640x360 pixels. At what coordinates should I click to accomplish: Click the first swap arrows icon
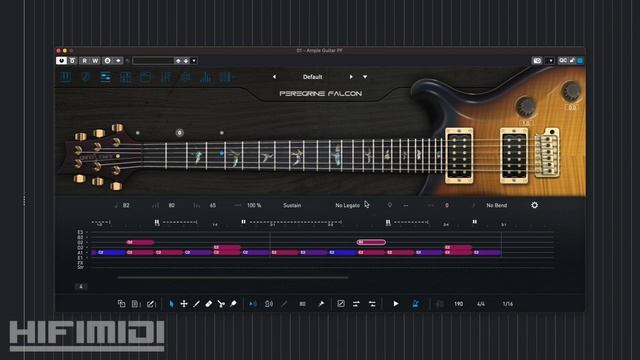tap(356, 304)
